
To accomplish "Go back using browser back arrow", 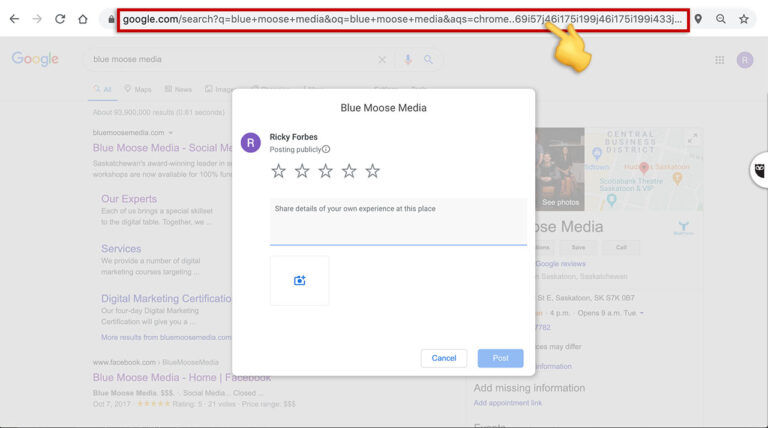I will pyautogui.click(x=14, y=19).
